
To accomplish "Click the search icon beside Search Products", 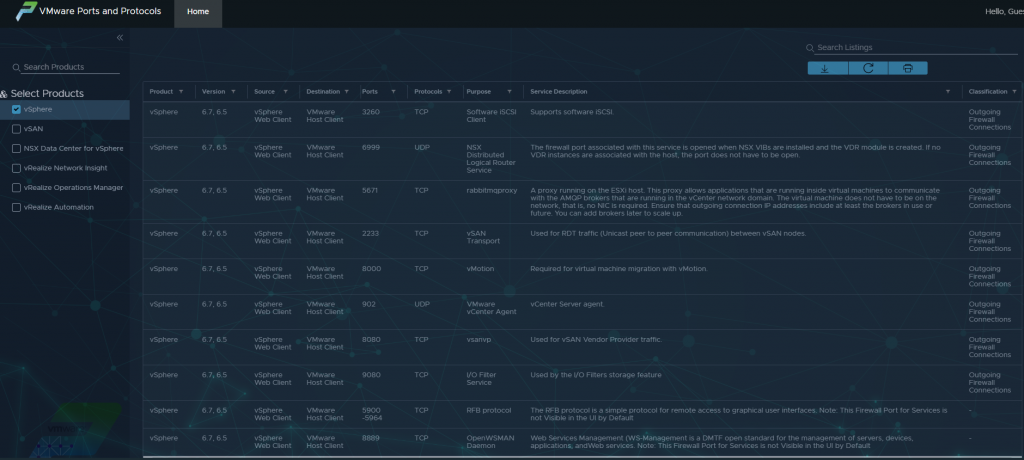I will coord(16,67).
